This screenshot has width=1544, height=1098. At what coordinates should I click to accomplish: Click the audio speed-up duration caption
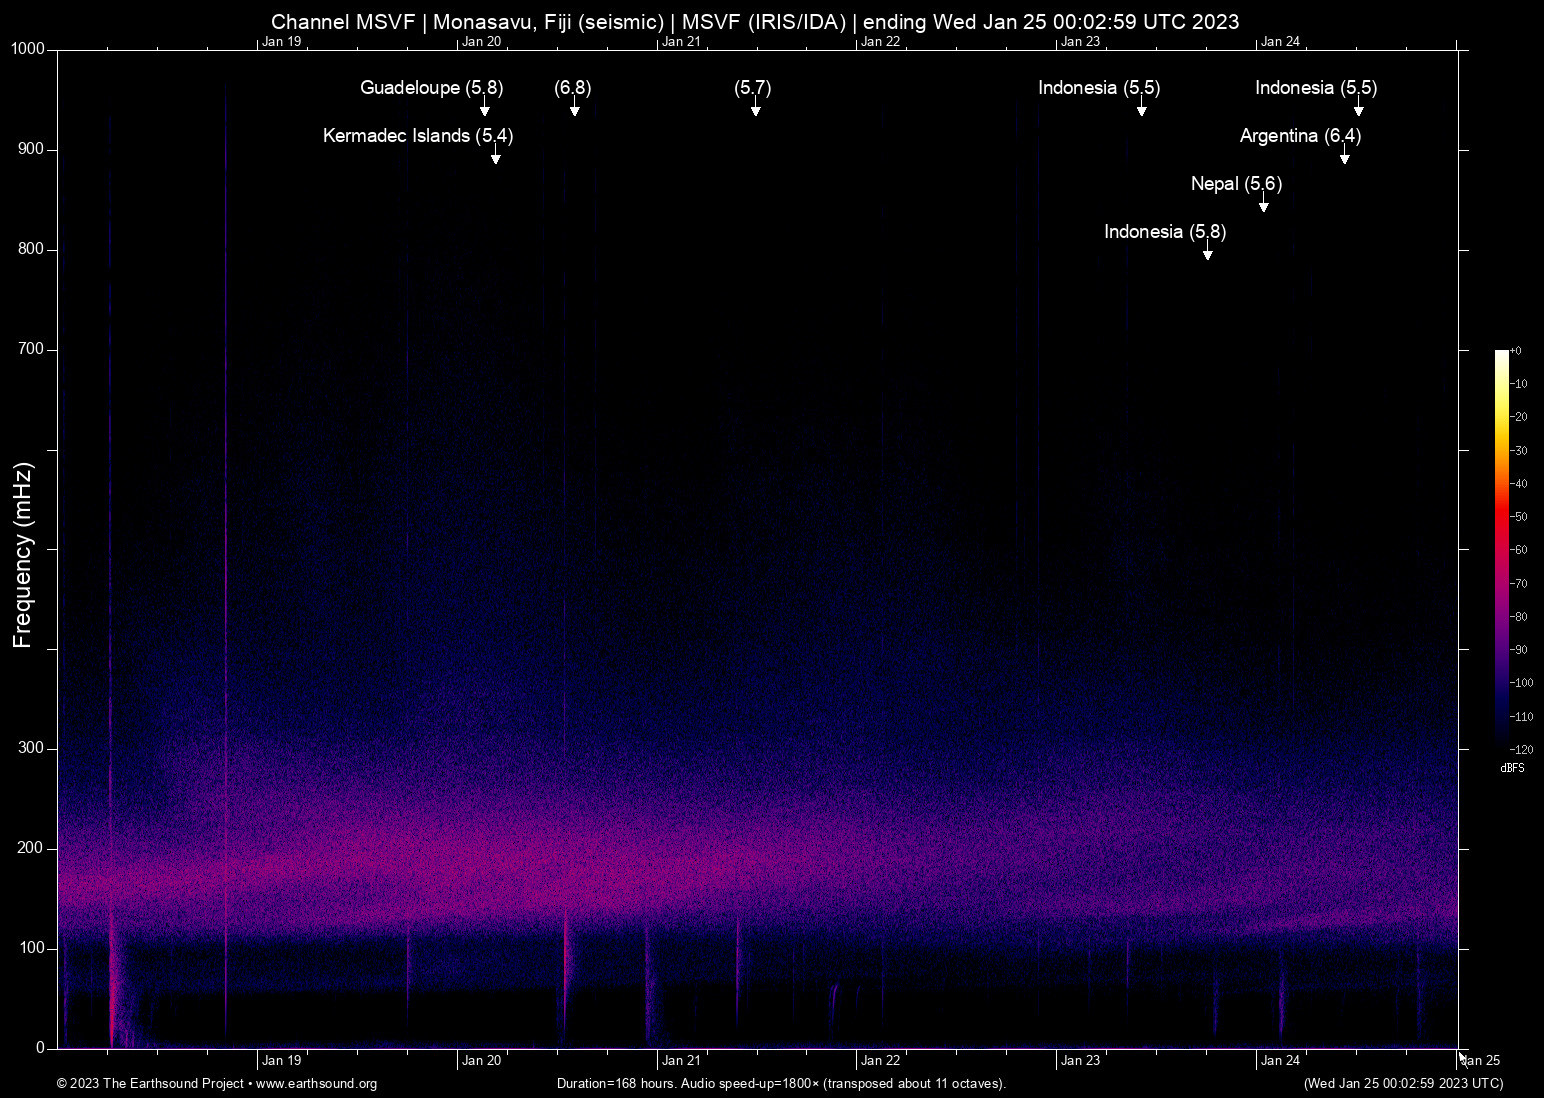(781, 1084)
